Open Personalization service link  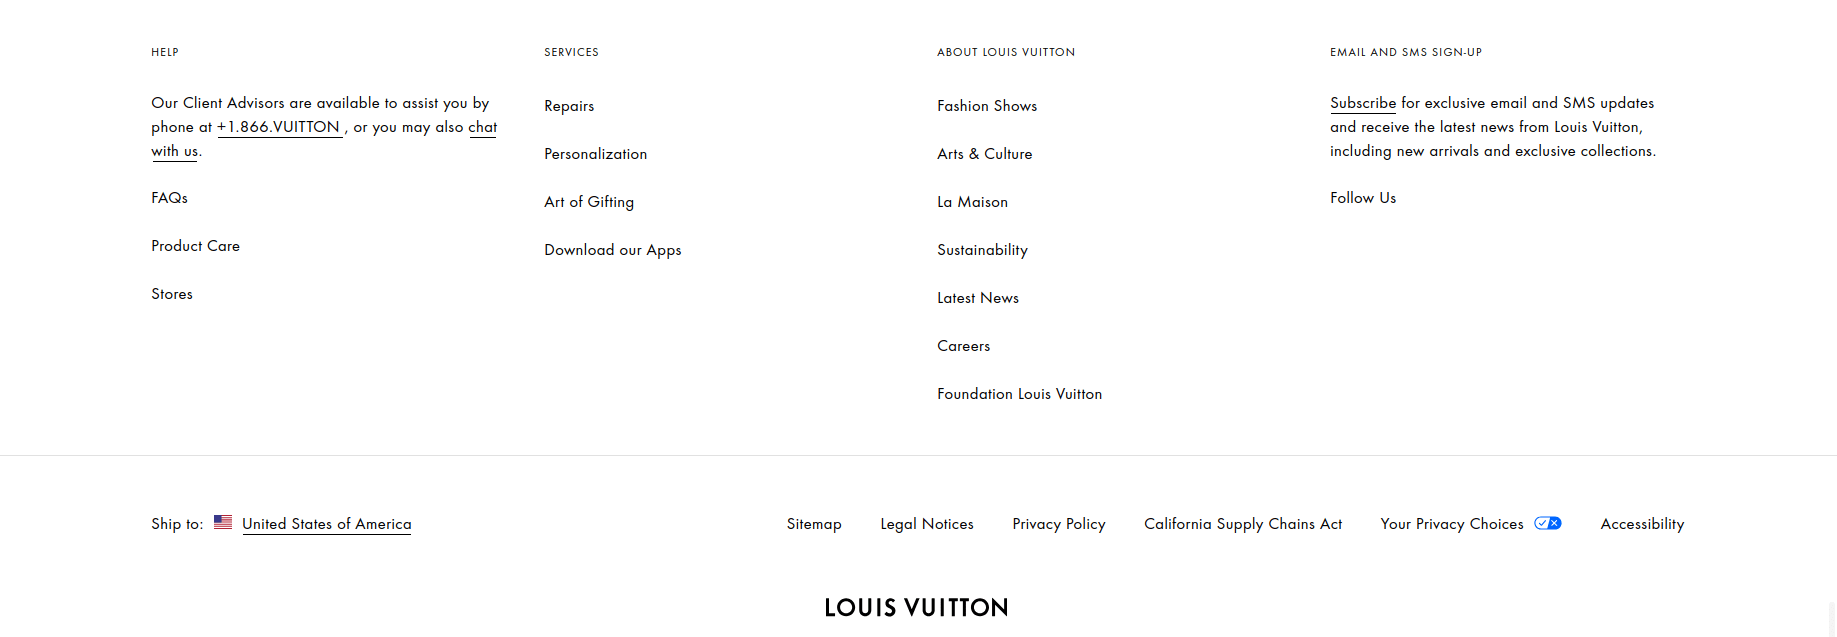point(595,154)
